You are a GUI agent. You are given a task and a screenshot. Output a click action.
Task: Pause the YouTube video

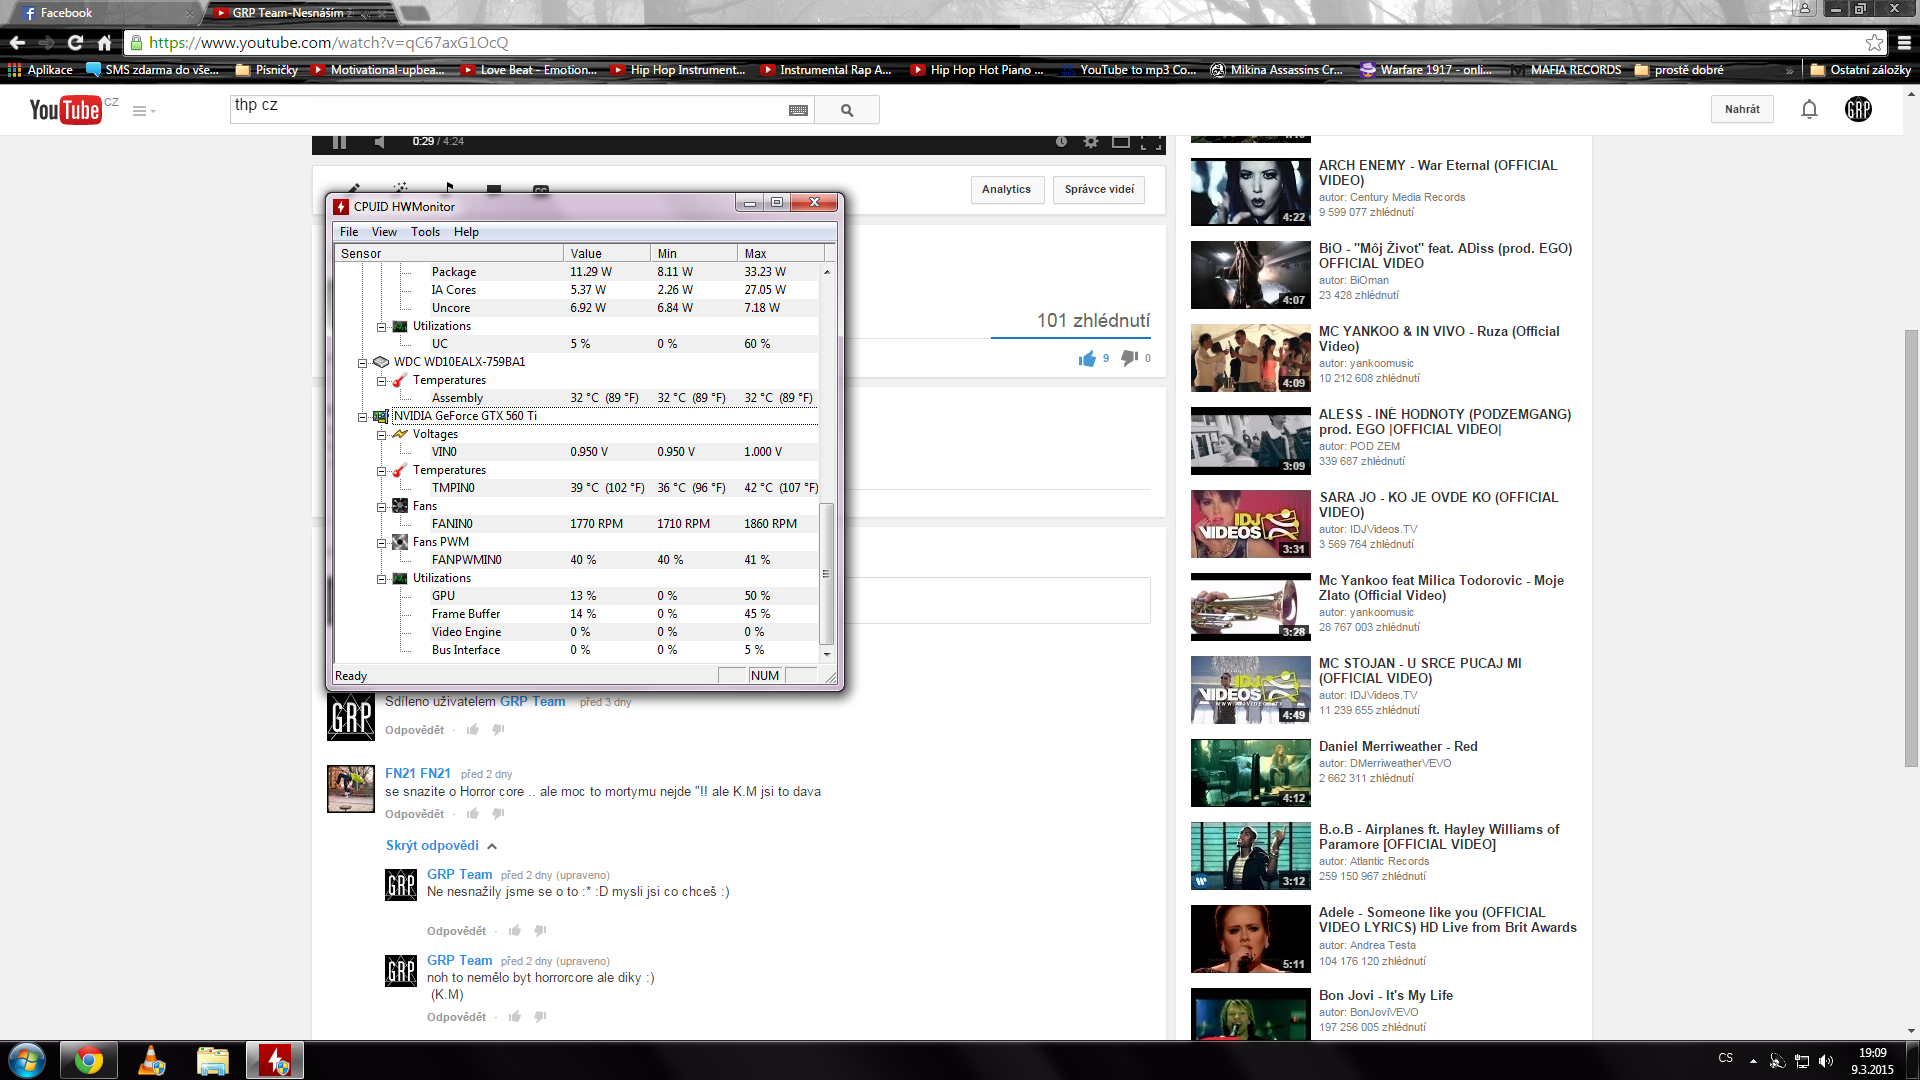[339, 142]
